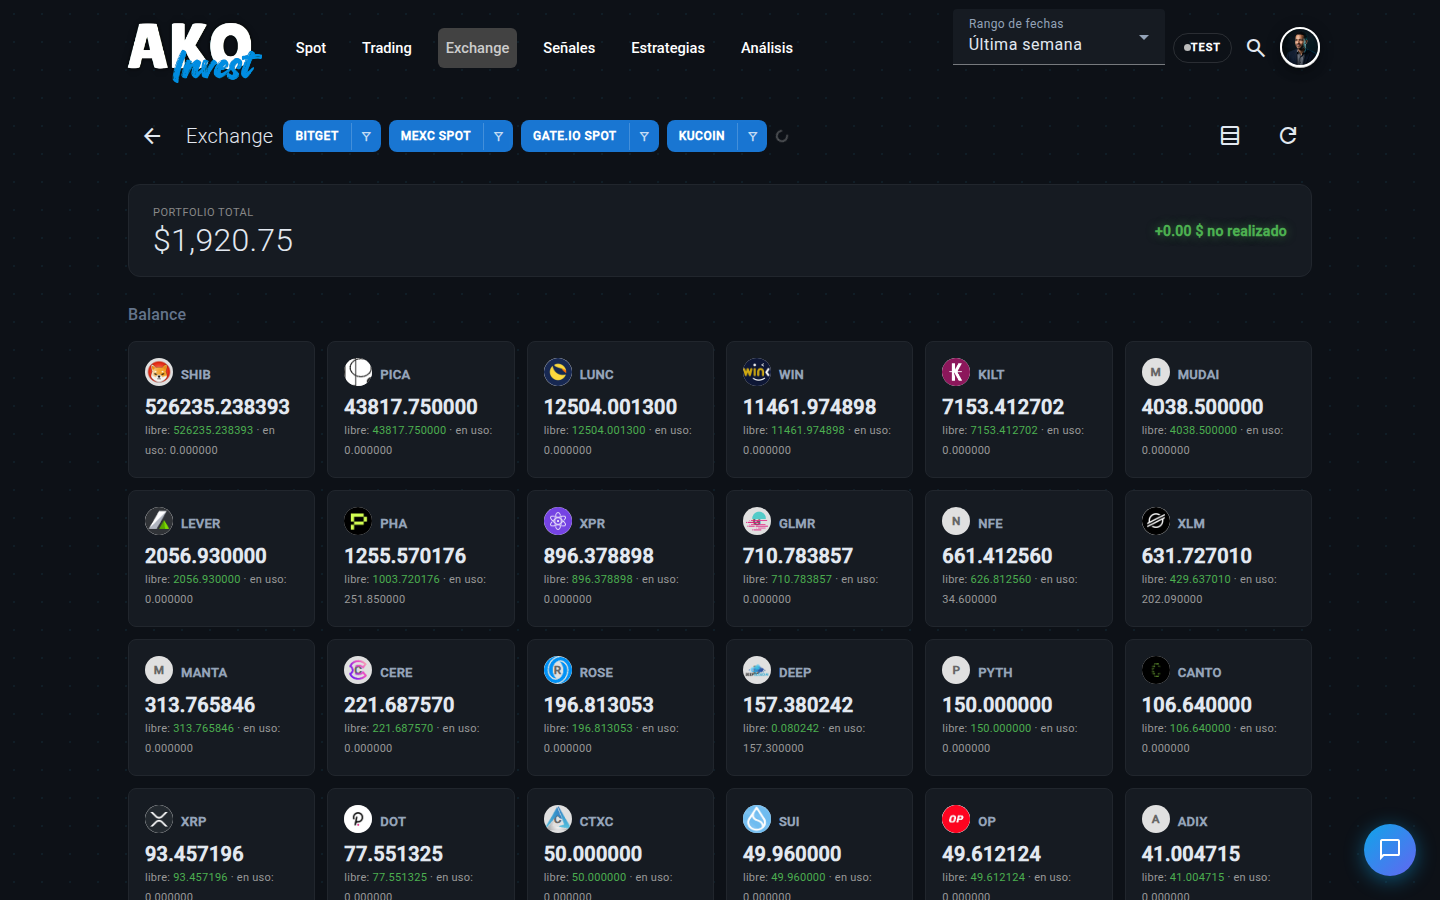Select the KUCOIN exchange button
The image size is (1440, 900).
[702, 136]
